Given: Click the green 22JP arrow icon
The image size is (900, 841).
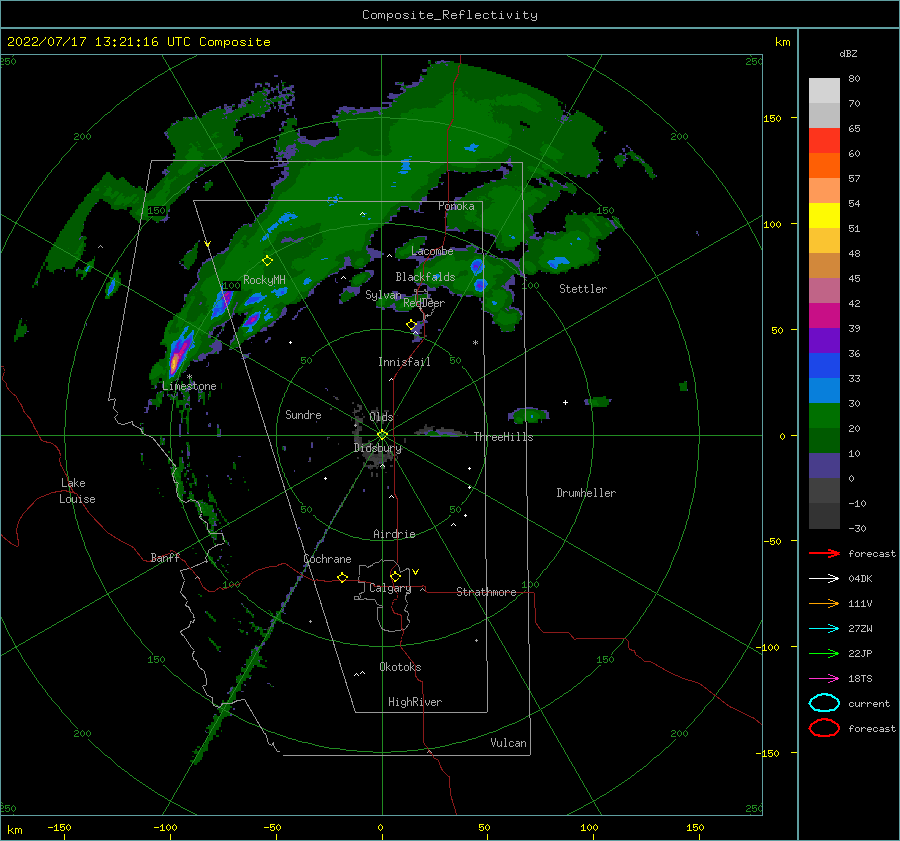Looking at the screenshot, I should (824, 653).
